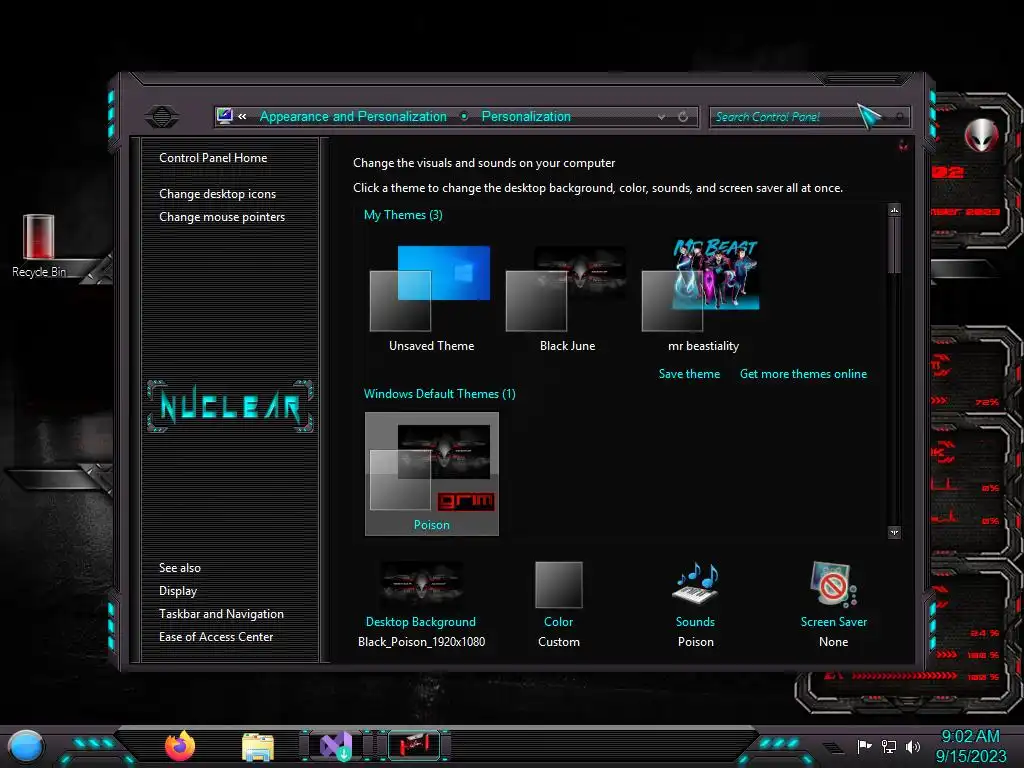This screenshot has width=1024, height=768.
Task: Click the Personalization window taskbar button
Action: (415, 746)
